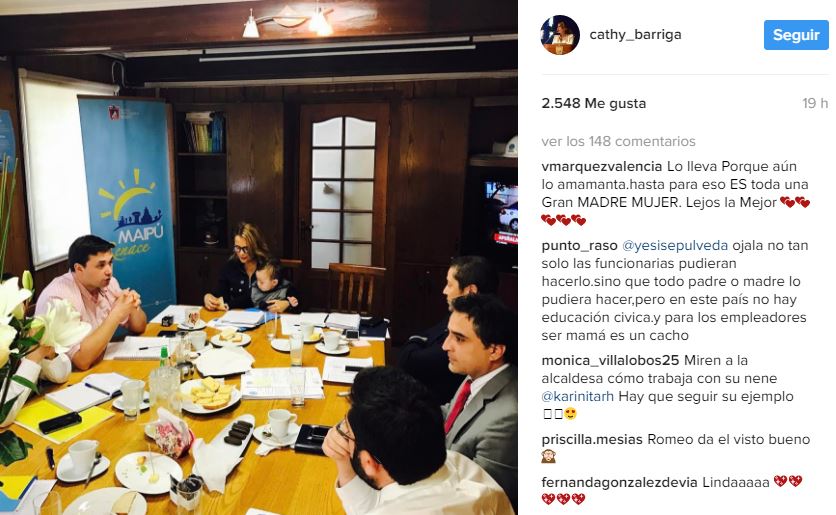836x515 pixels.
Task: Visit vmarquezvalencia commenter profile
Action: (602, 166)
